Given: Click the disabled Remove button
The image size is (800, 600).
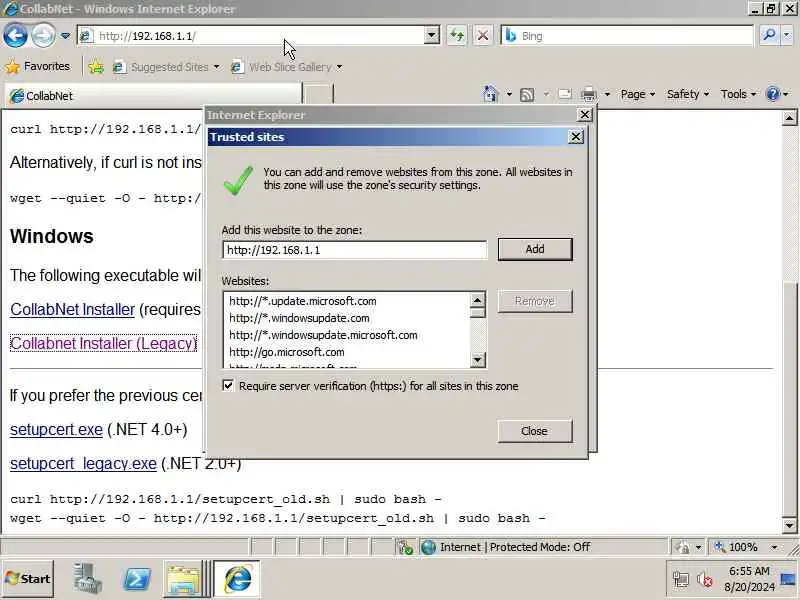Looking at the screenshot, I should tap(535, 301).
